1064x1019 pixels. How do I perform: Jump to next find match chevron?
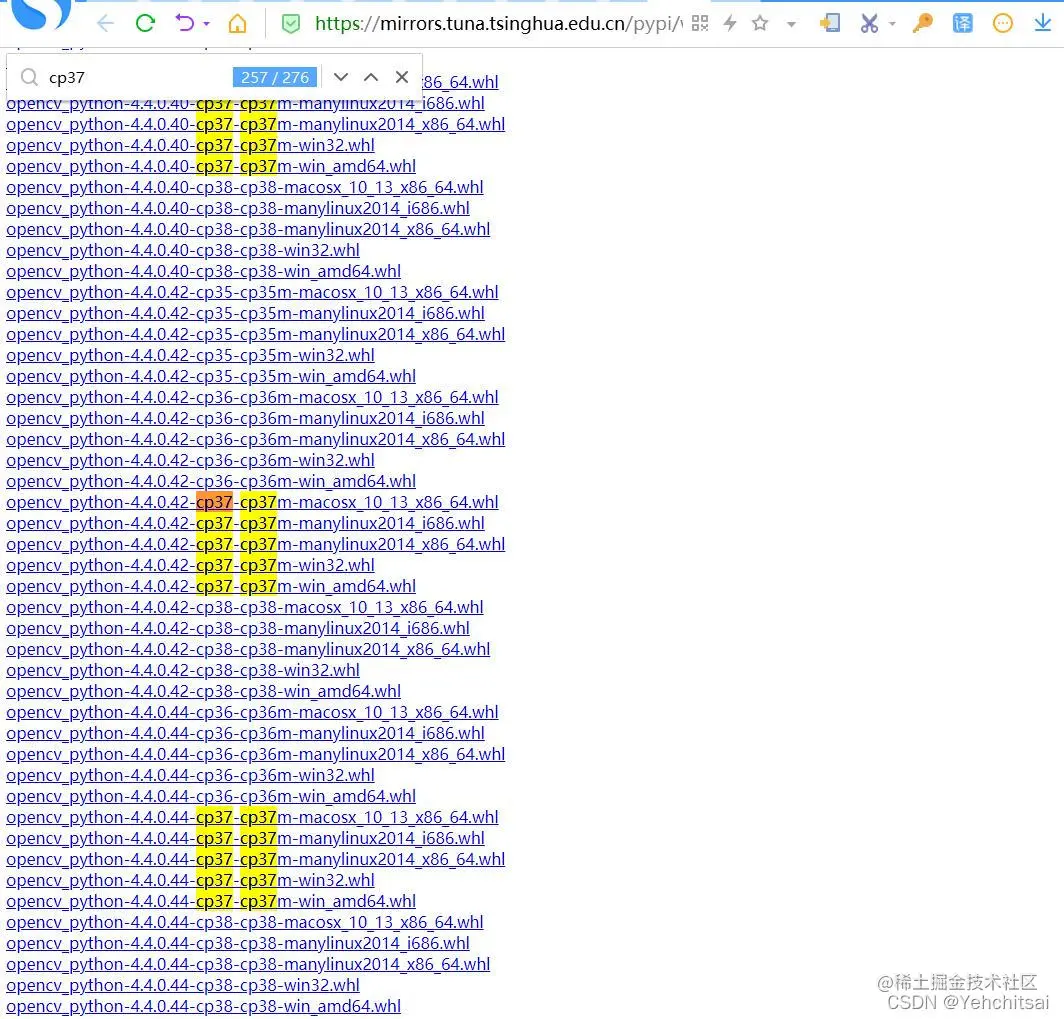(x=341, y=77)
